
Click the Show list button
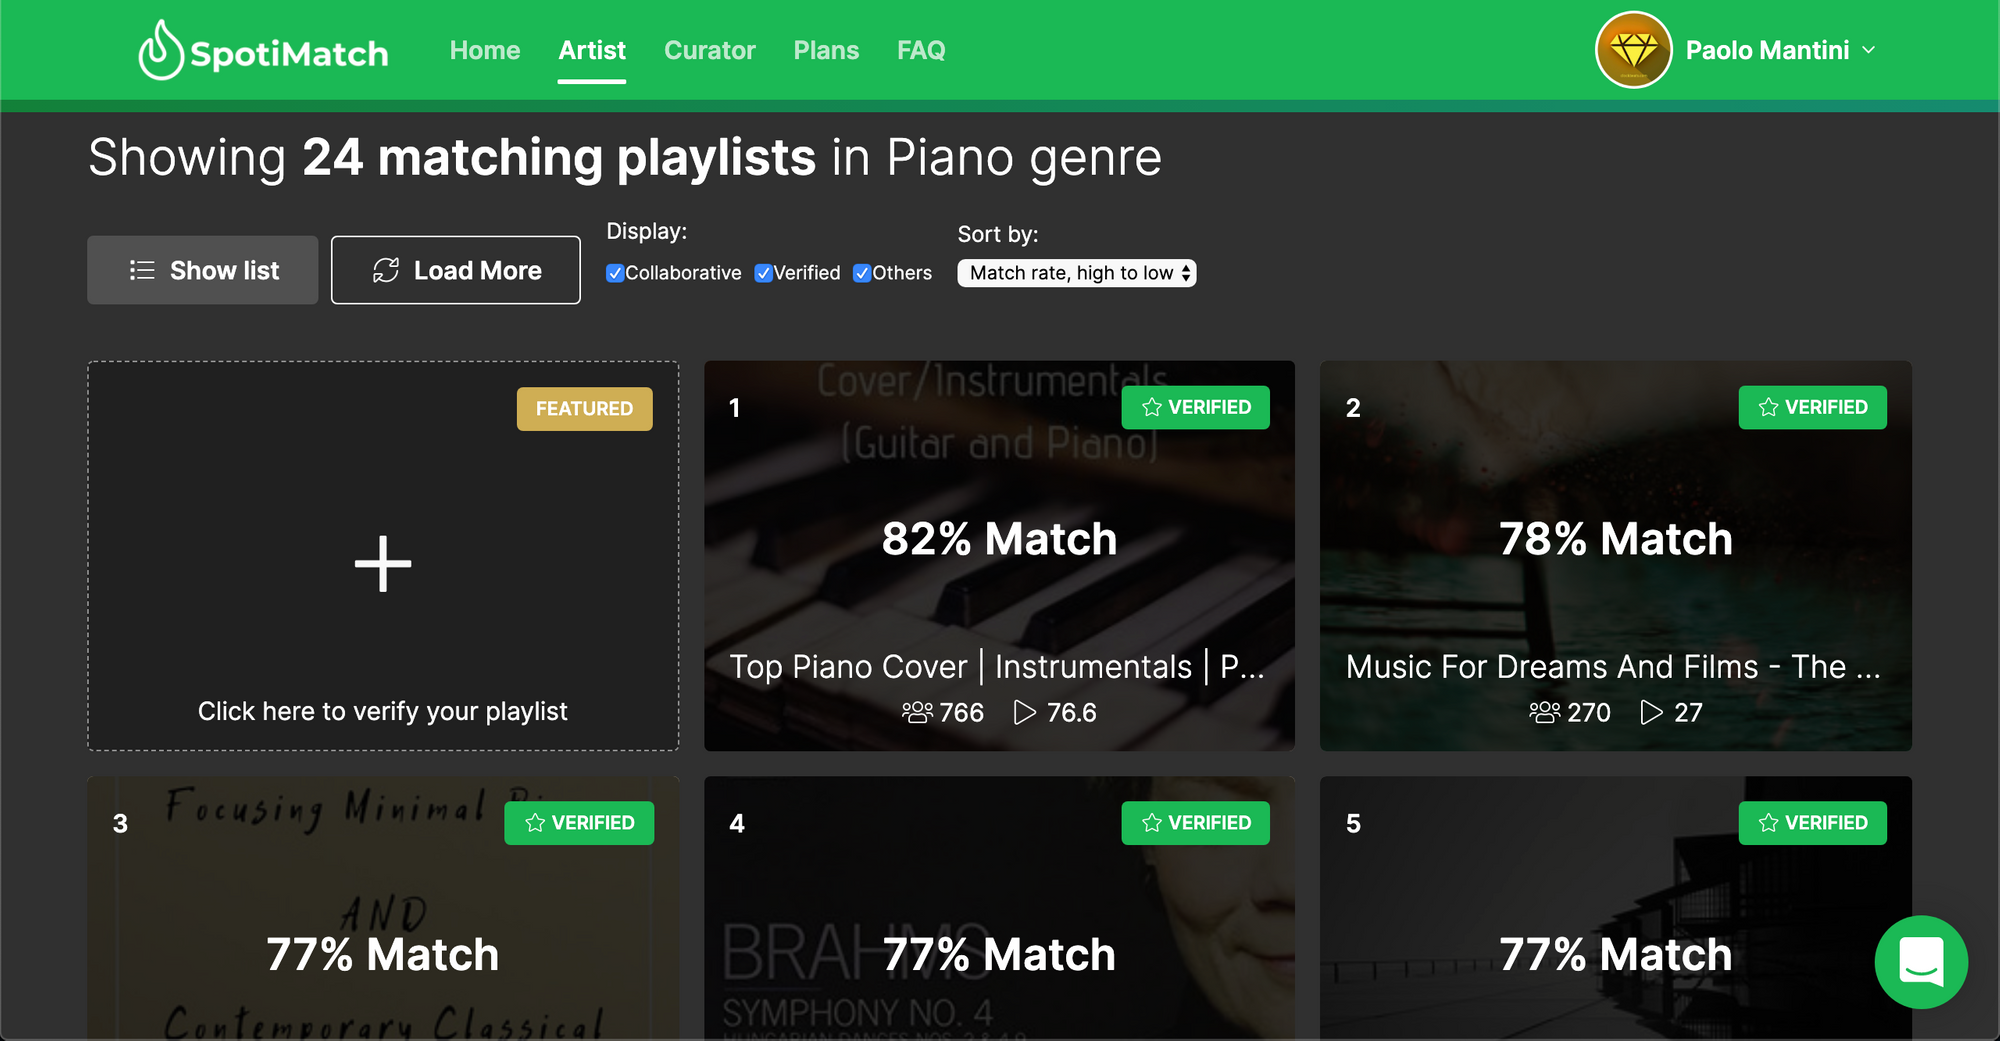coord(203,270)
